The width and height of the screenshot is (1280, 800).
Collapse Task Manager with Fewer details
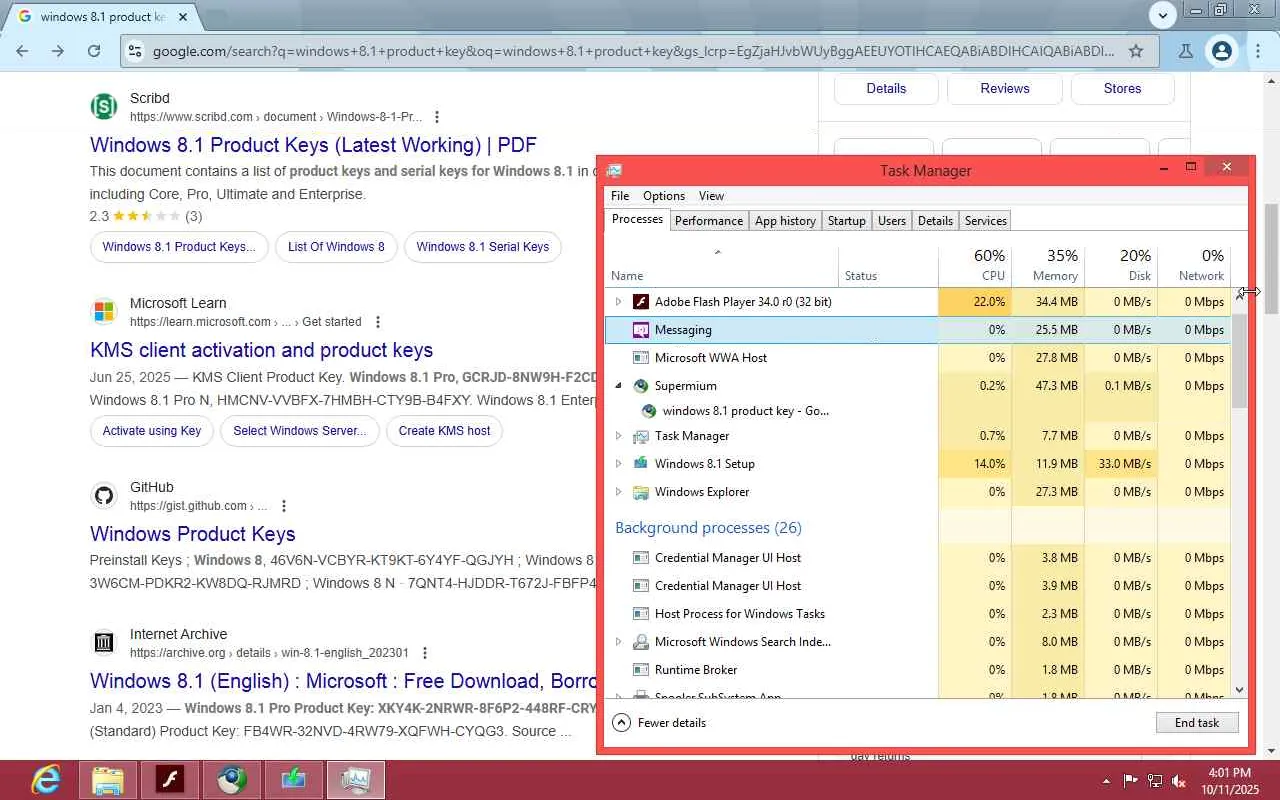coord(659,722)
